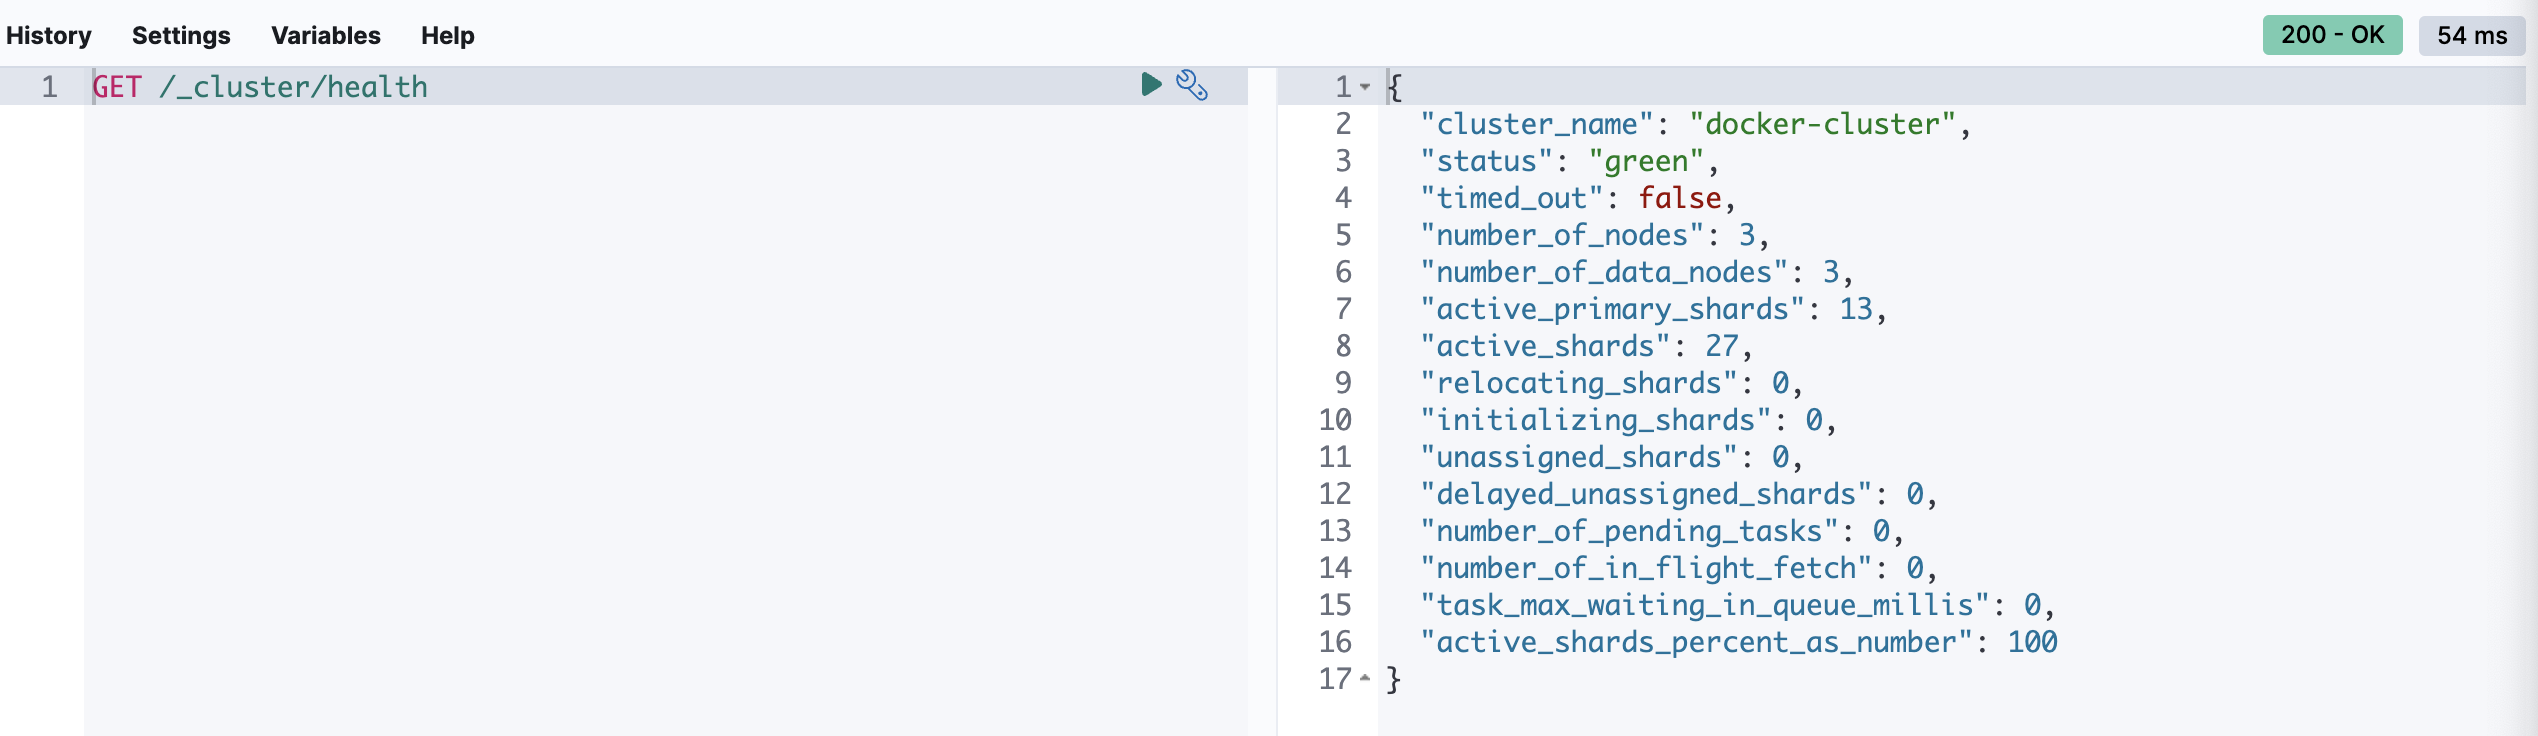
Task: Click the fold arrow at response line 17
Action: (1365, 679)
